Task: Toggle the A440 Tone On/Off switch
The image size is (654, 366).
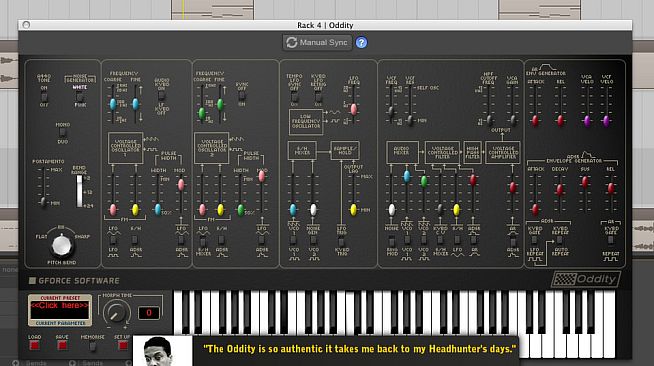Action: pos(44,97)
